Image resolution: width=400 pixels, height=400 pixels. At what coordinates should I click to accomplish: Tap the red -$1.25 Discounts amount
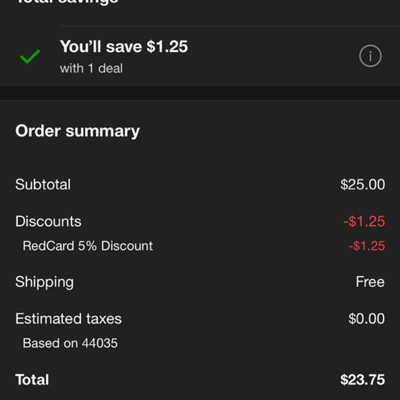pyautogui.click(x=364, y=221)
